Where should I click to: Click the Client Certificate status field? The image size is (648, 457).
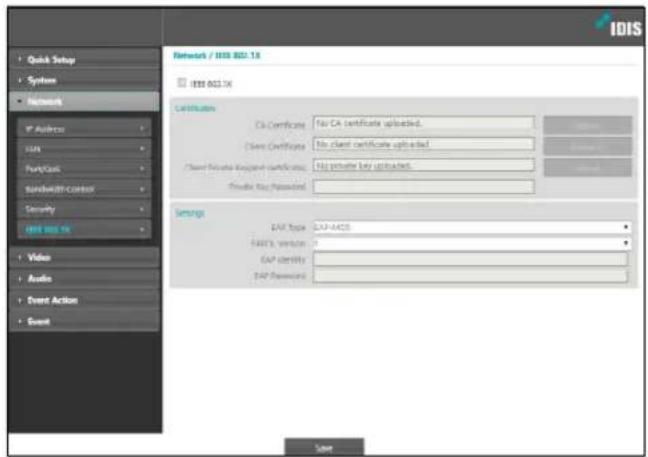[424, 144]
